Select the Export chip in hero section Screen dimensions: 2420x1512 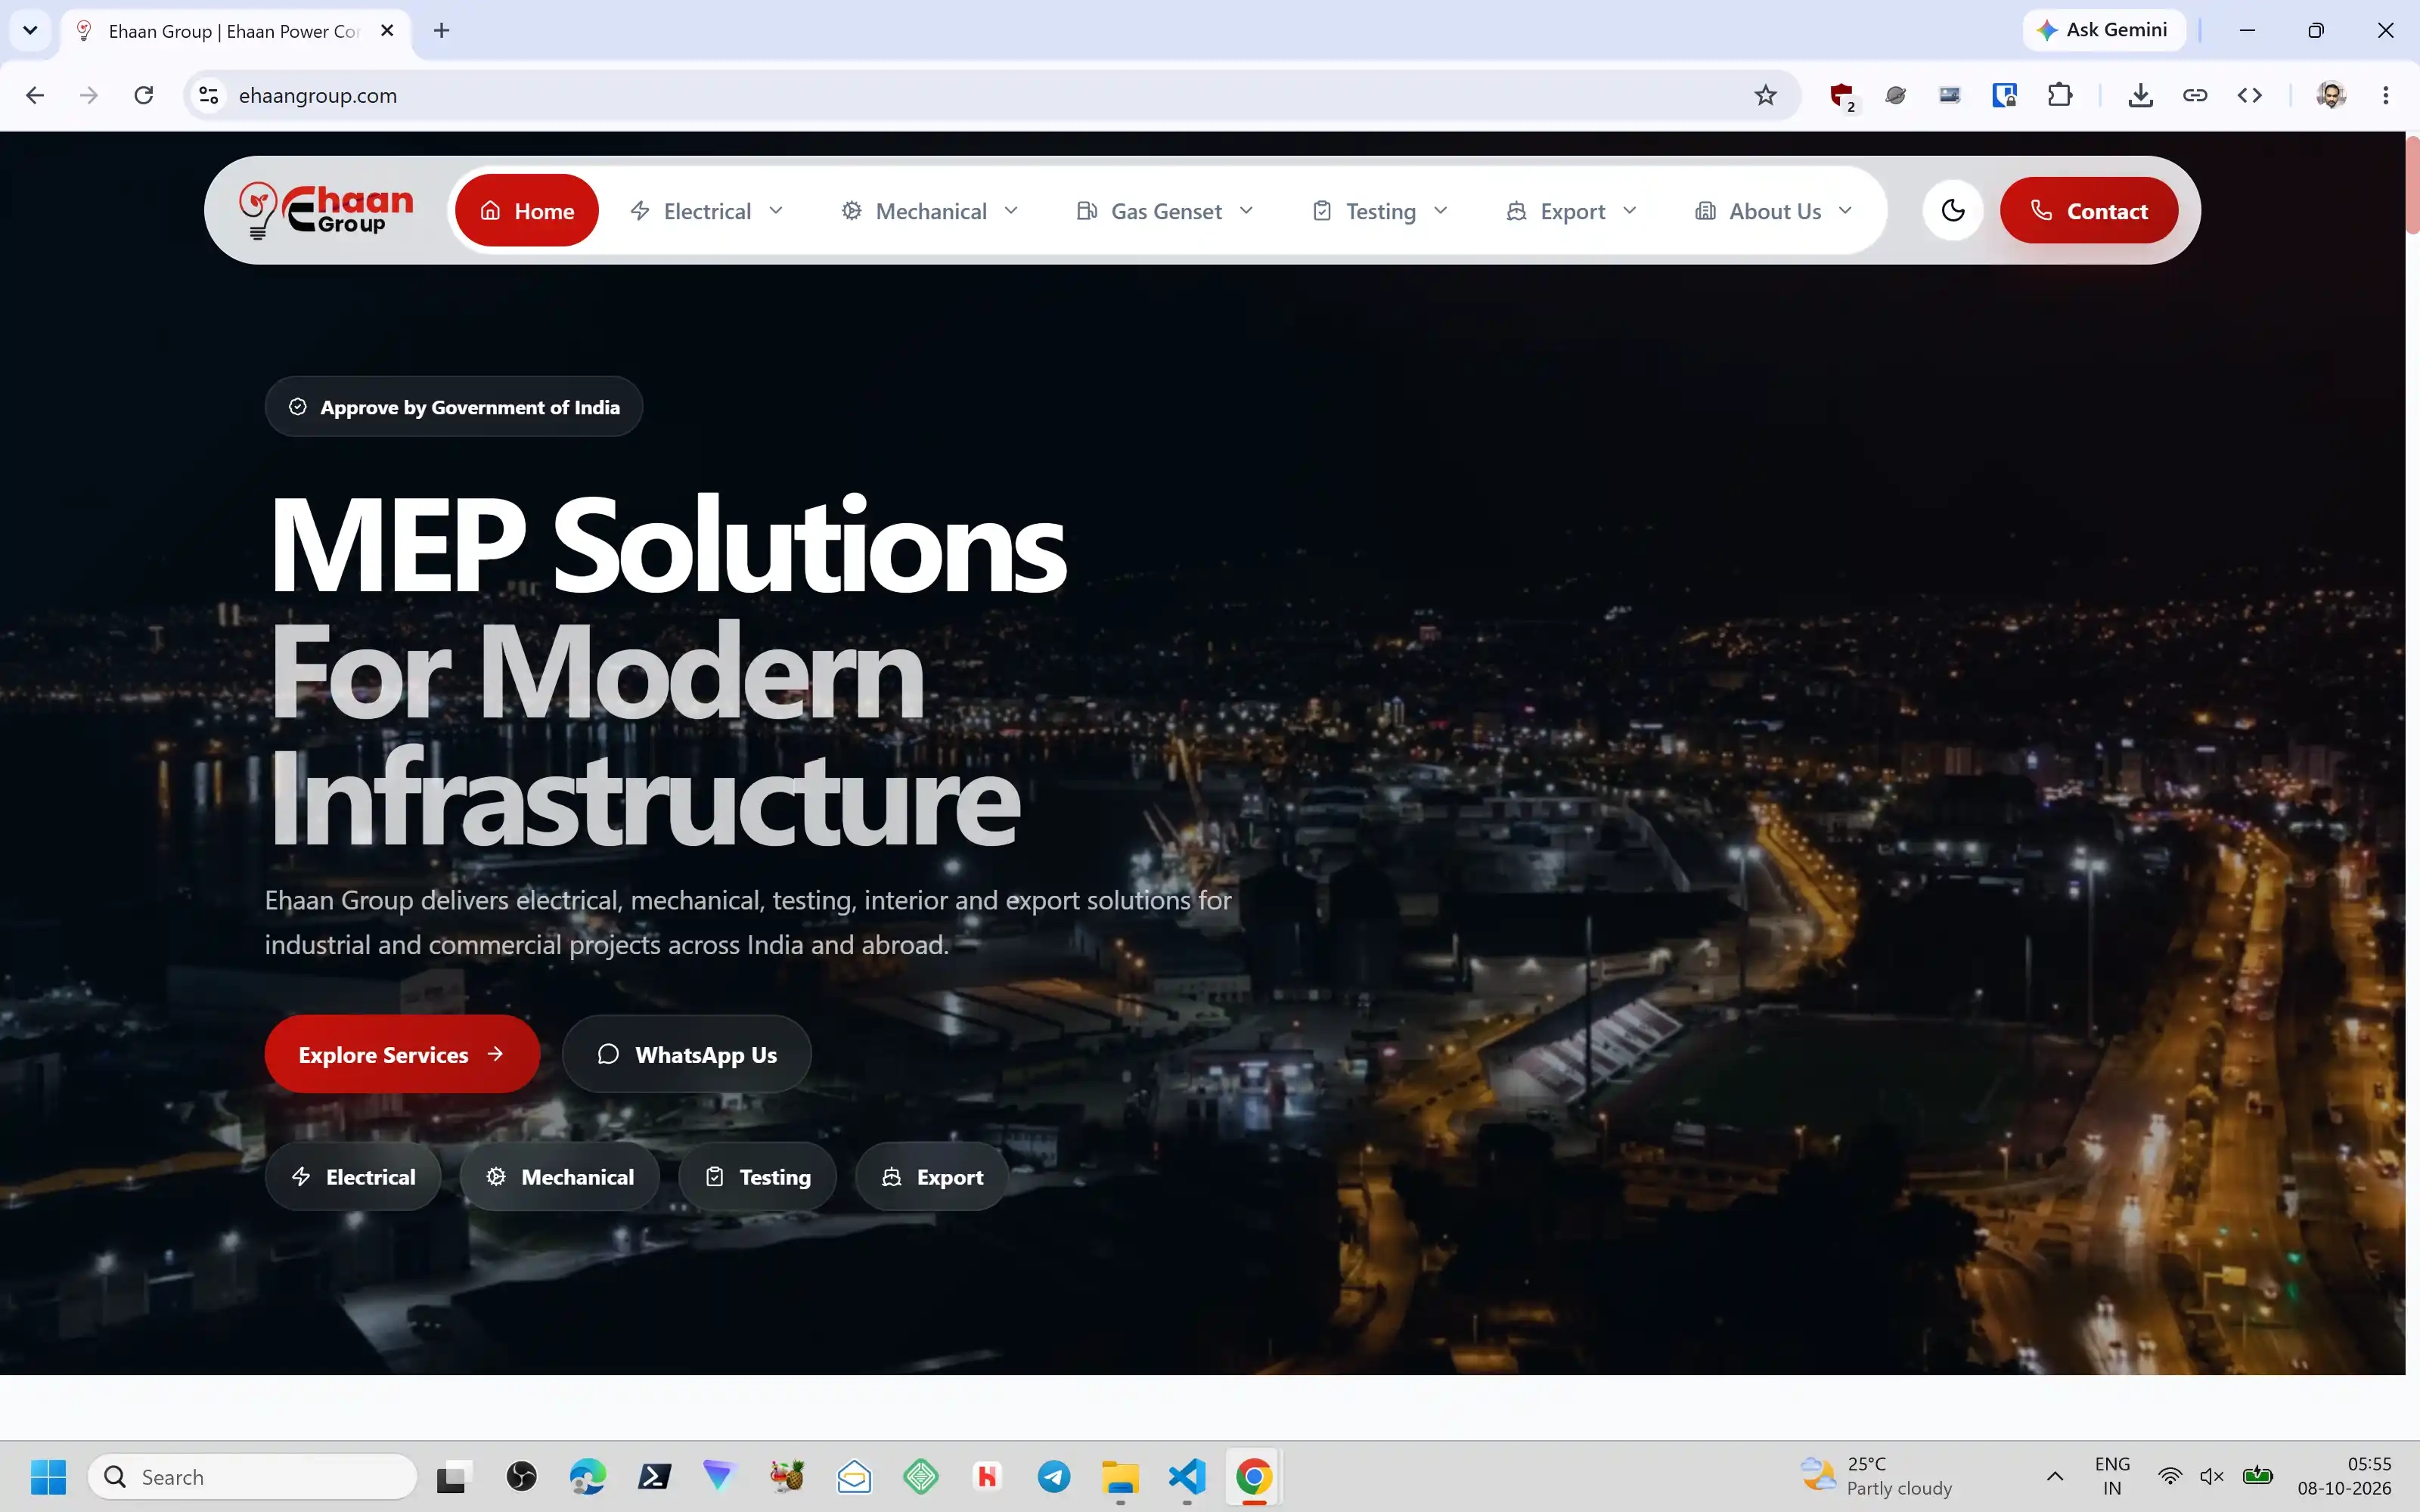[932, 1177]
